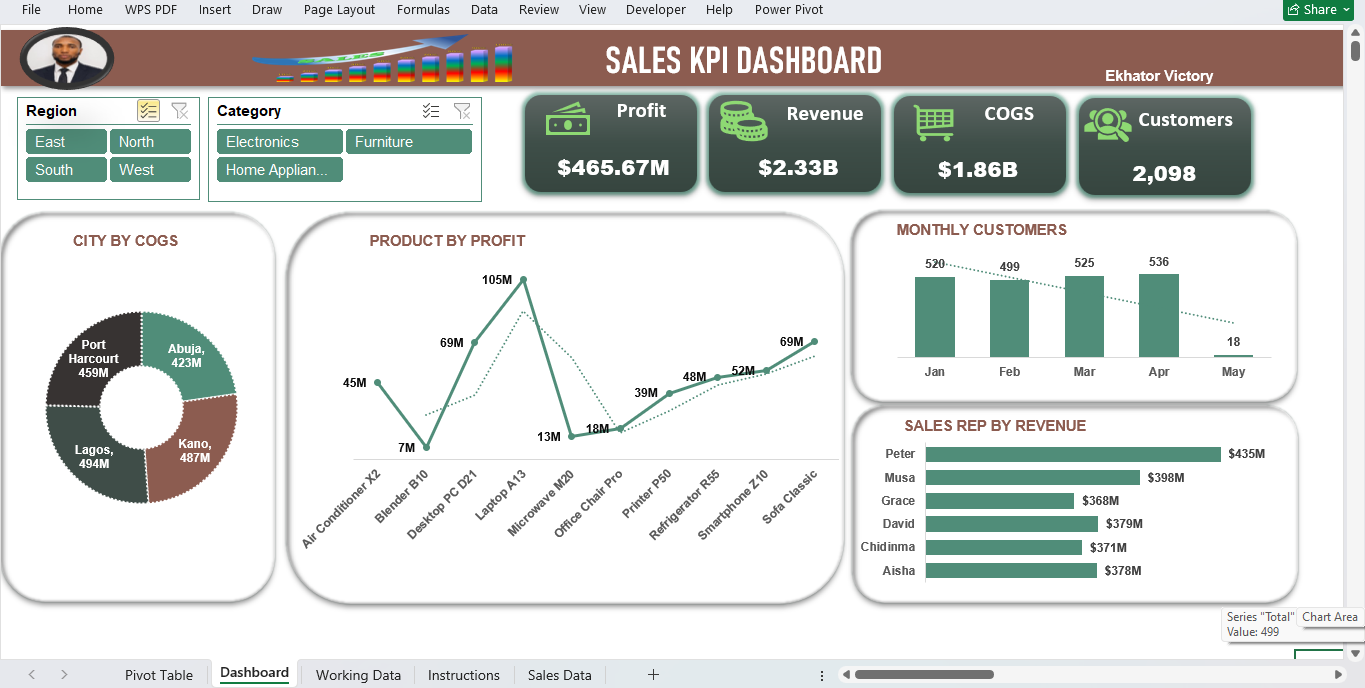Select the Ekhator Victory name text
Screen dimensions: 1365x688
pos(1159,76)
